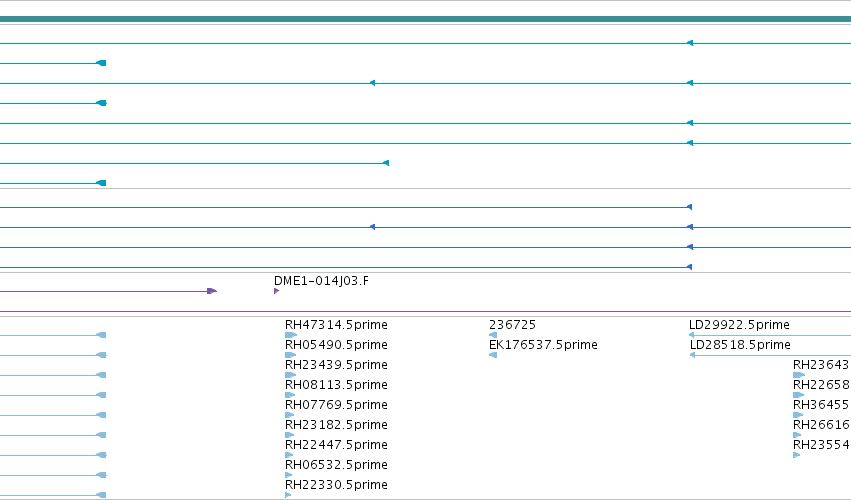Select the RH36455 label at right edge

(821, 405)
